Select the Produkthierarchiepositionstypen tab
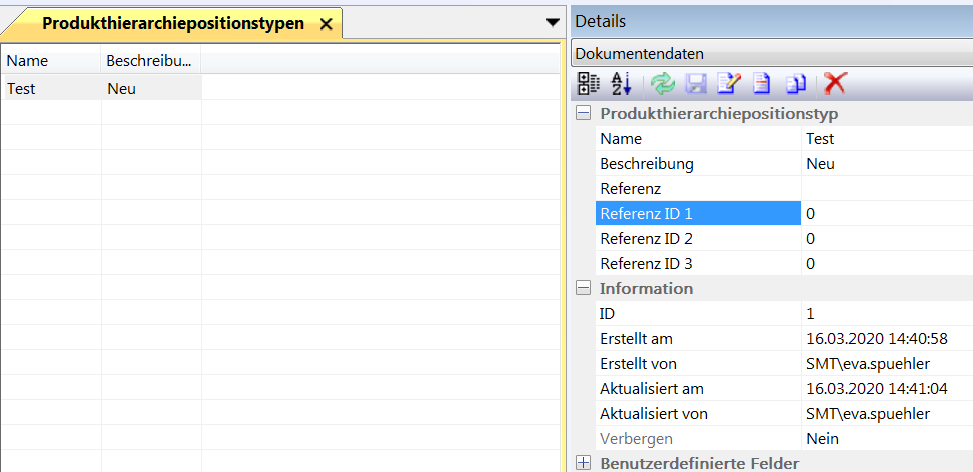The image size is (973, 472). (x=173, y=24)
